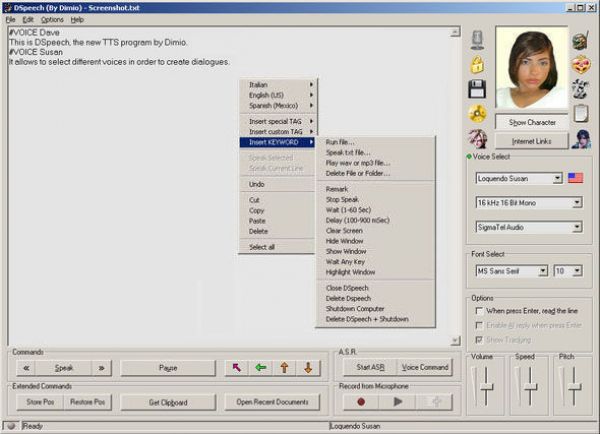Enable 'When press Enter, read the line'

479,311
